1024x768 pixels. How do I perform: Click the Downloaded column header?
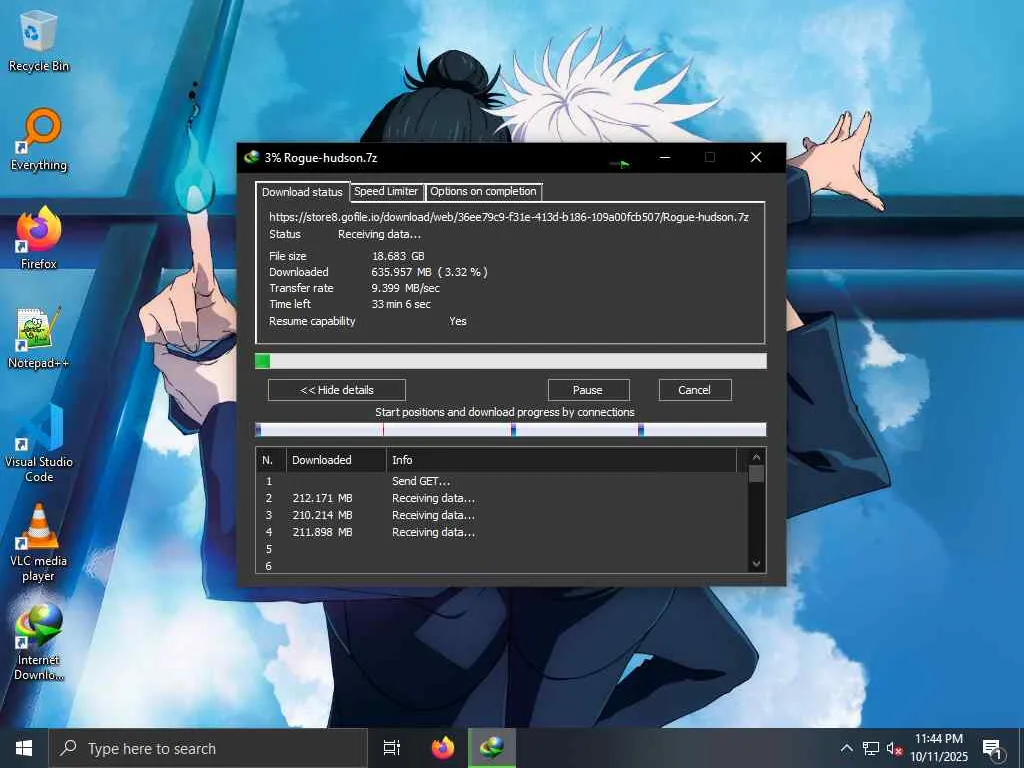pyautogui.click(x=336, y=460)
